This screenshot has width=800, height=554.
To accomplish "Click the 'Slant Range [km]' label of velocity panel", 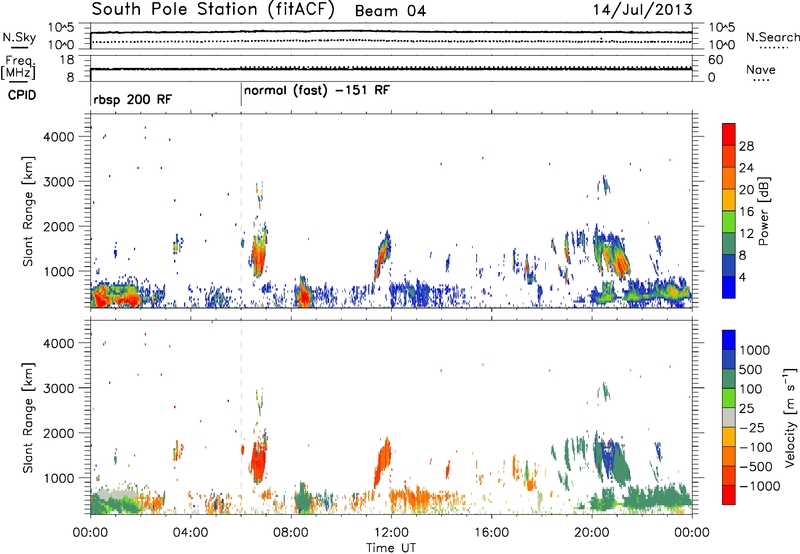I will 28,418.
